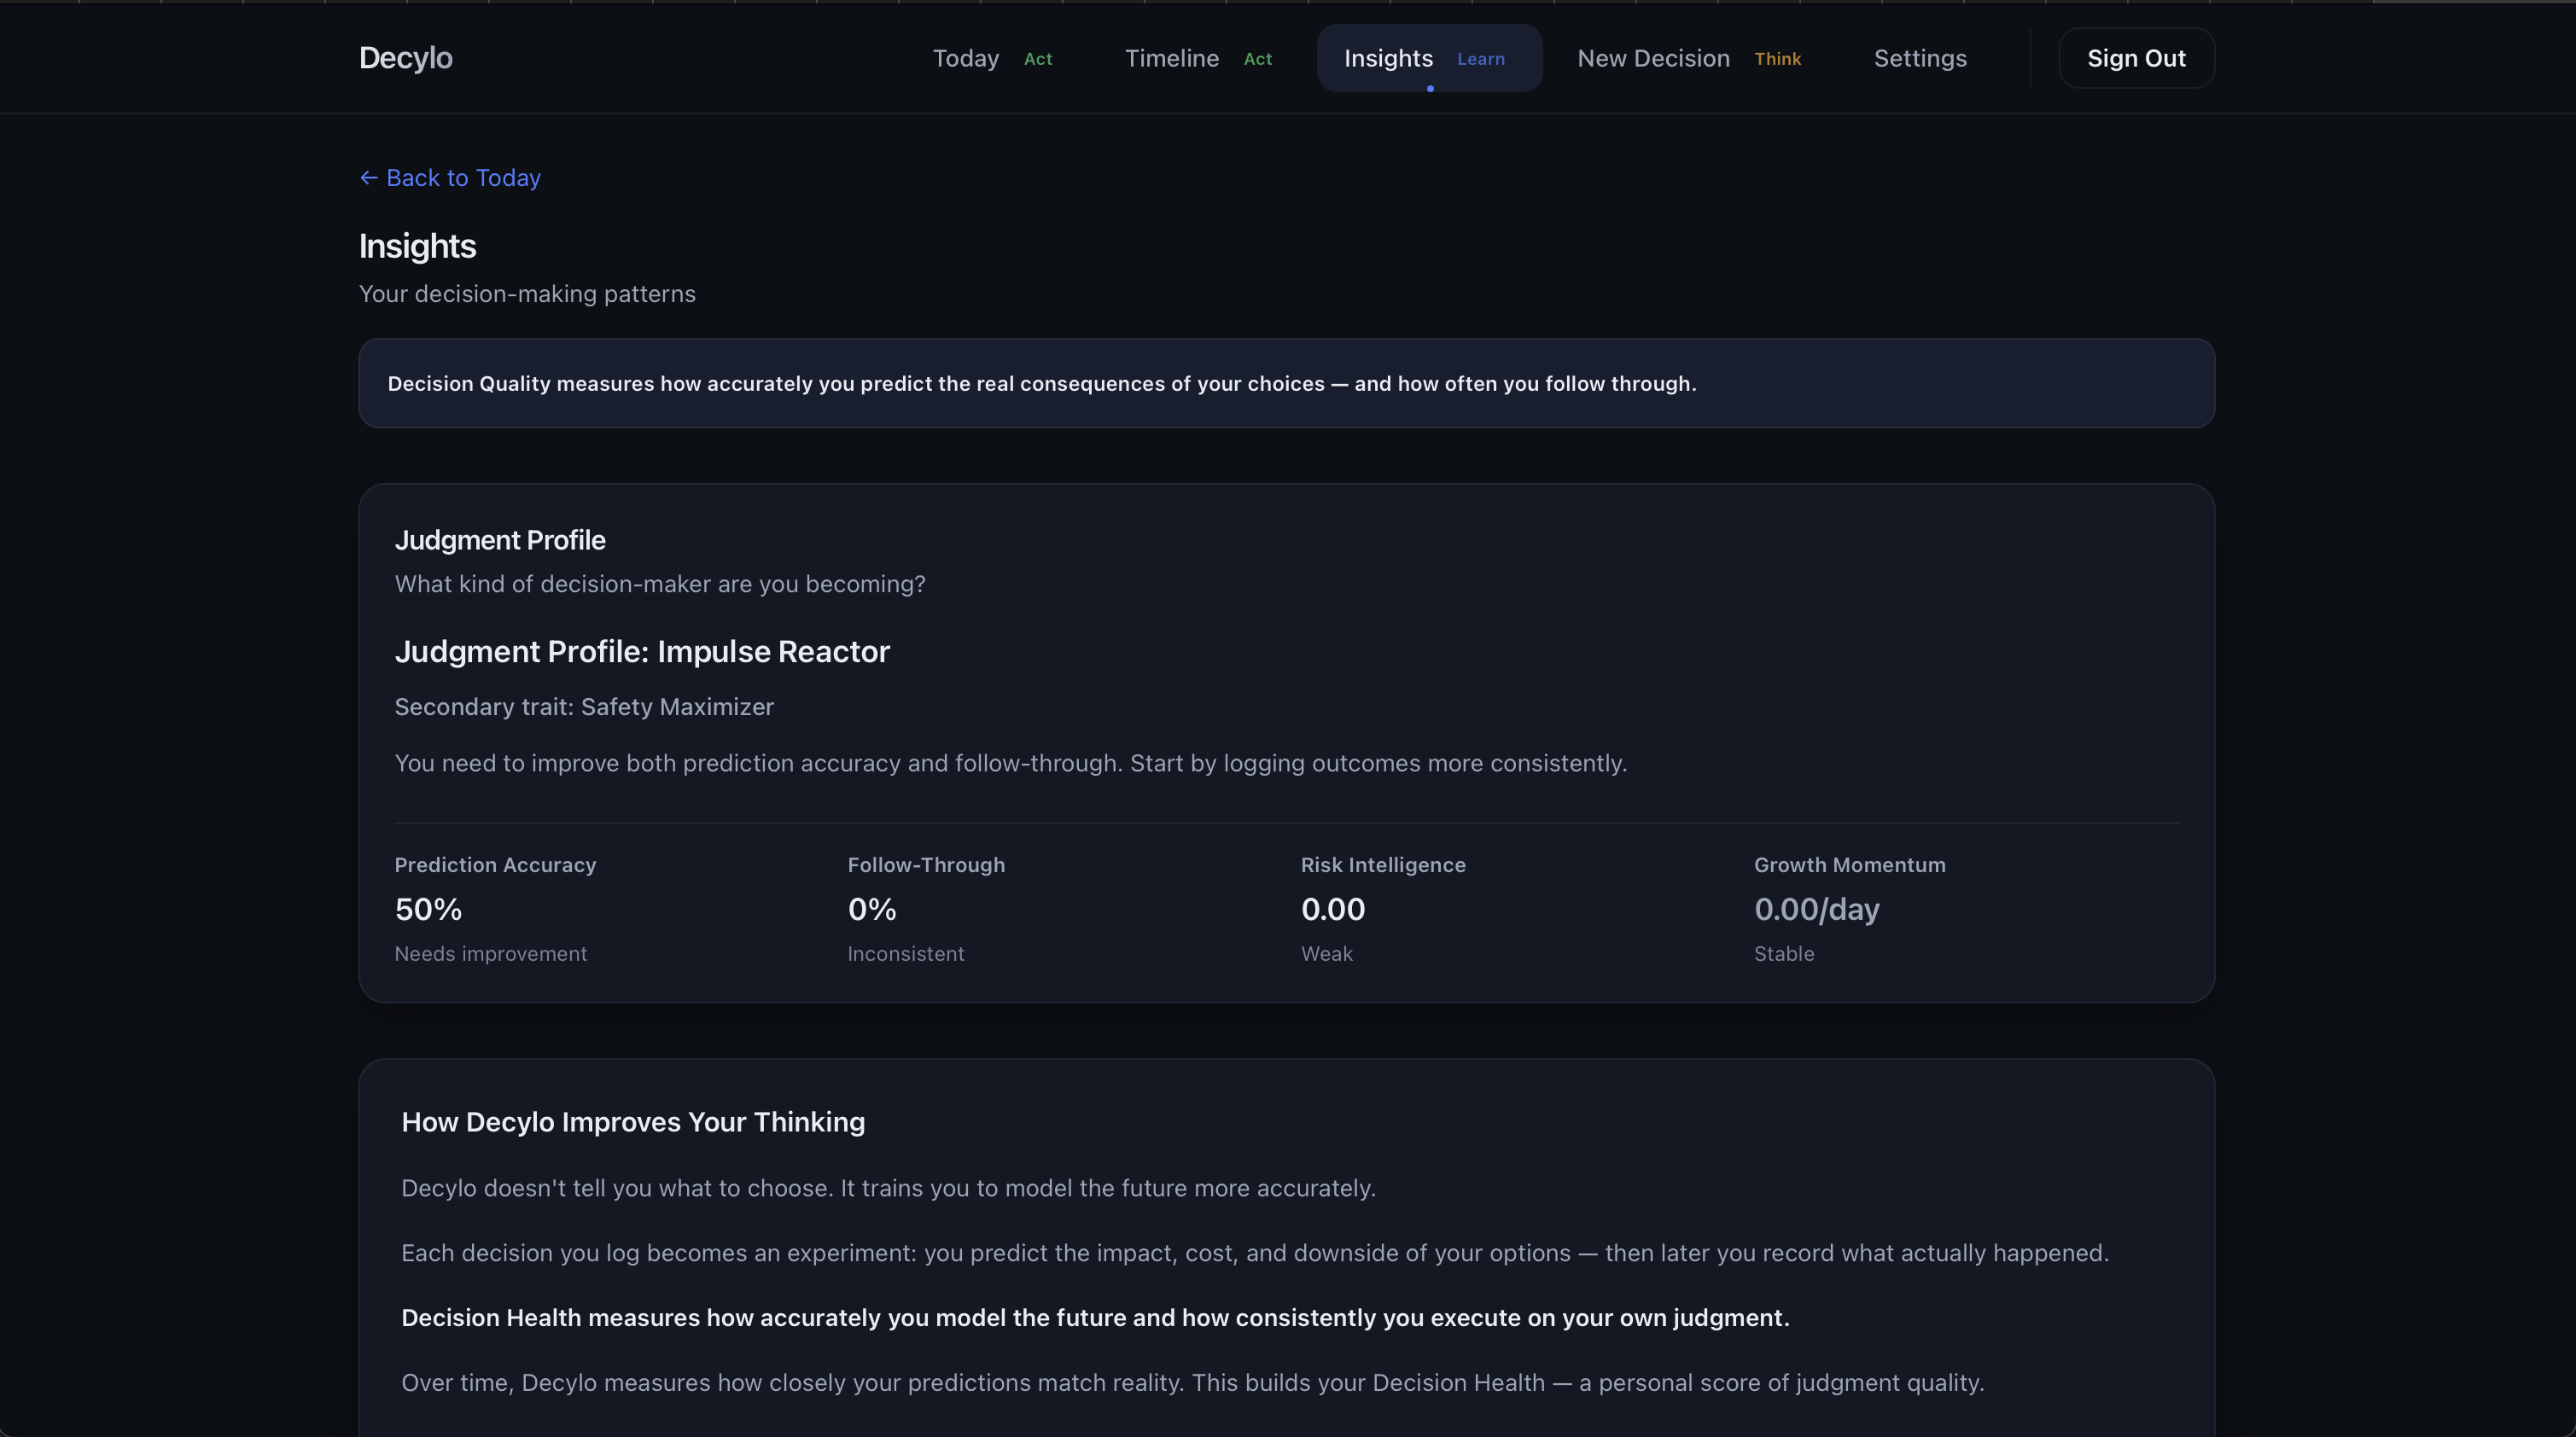The width and height of the screenshot is (2576, 1437).
Task: Click the 'Think' badge beside New Decision
Action: tap(1778, 59)
